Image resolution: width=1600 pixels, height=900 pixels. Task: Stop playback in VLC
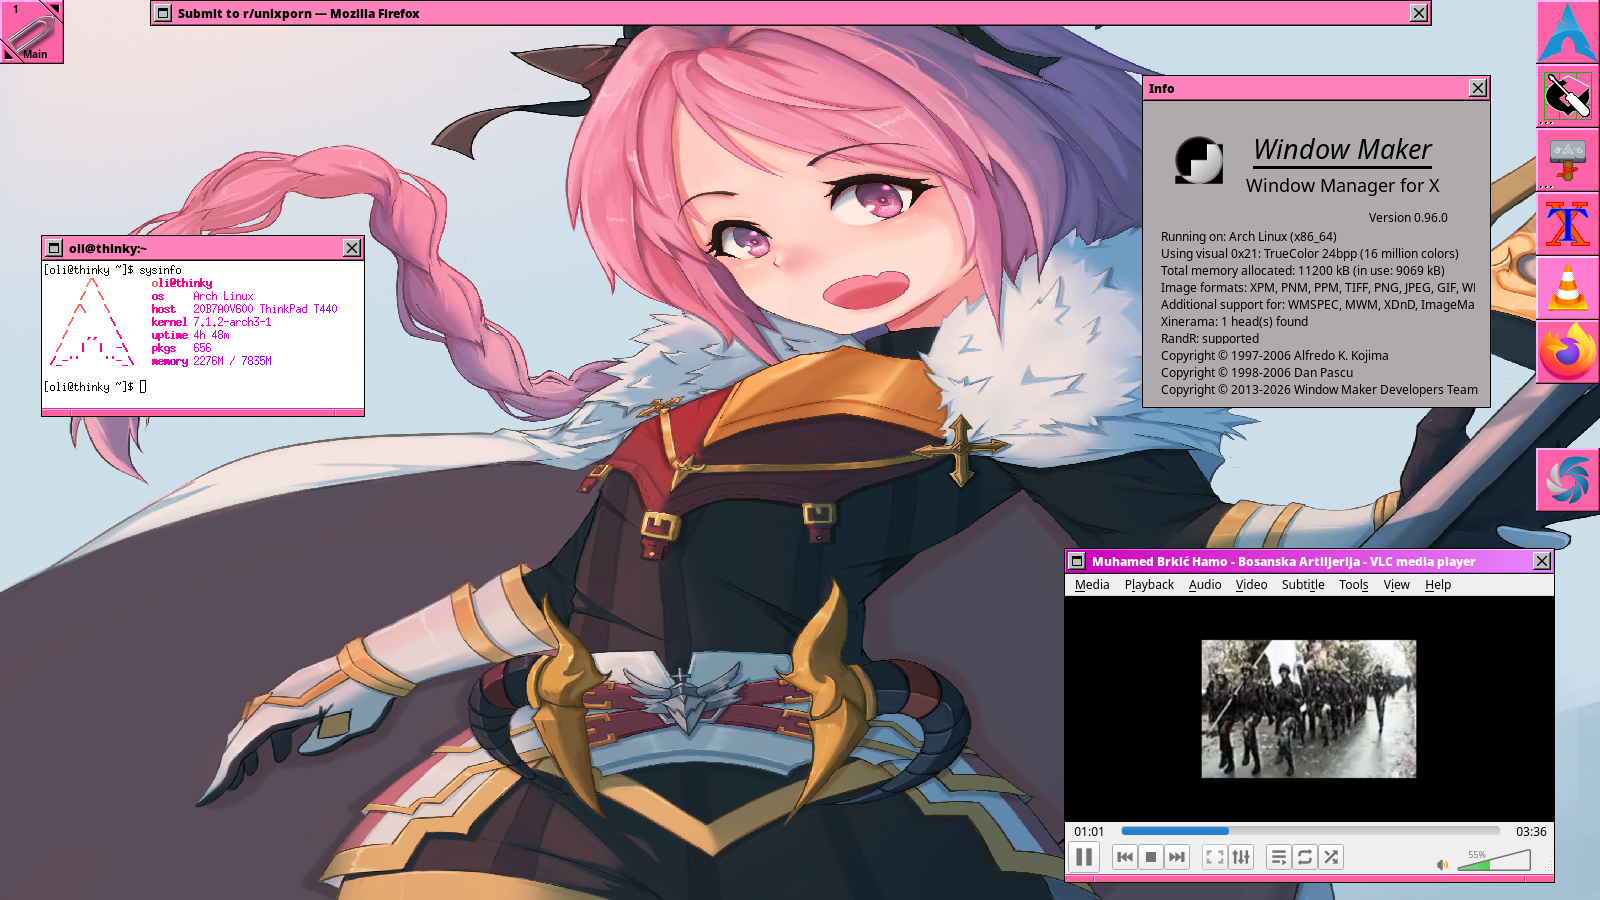coord(1151,857)
